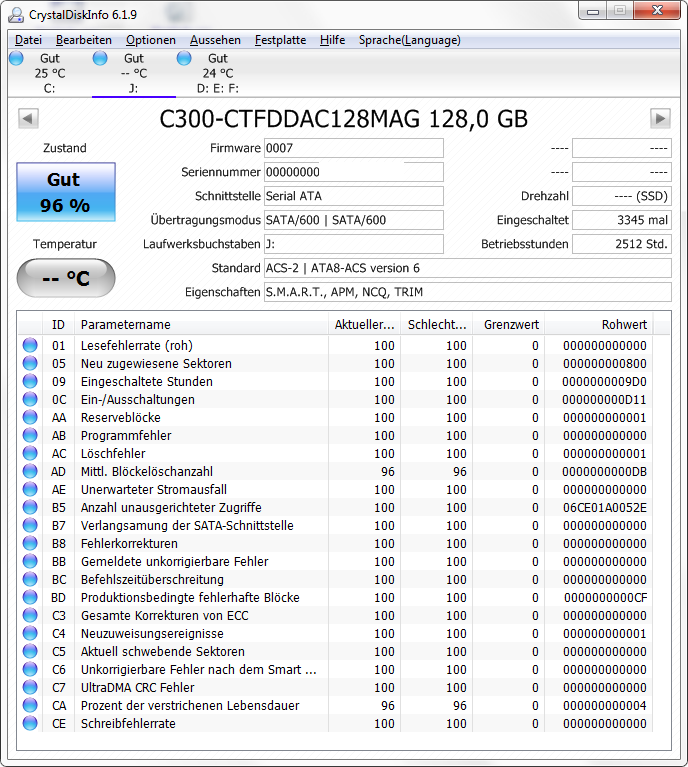Click the Übertragungsmodus SATA/600 field

pyautogui.click(x=354, y=220)
